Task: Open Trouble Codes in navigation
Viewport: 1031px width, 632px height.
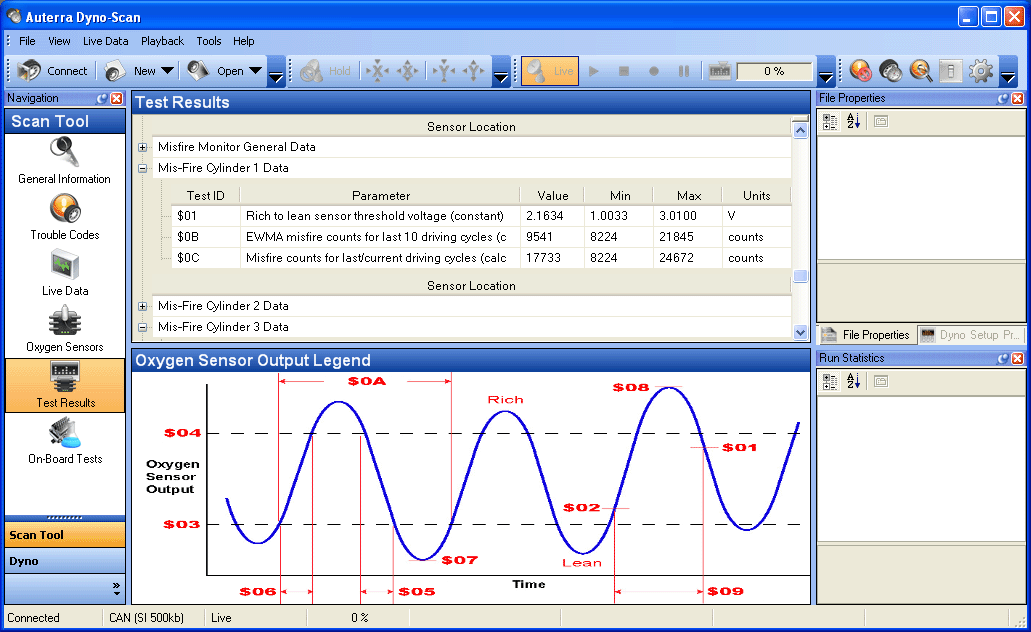Action: click(x=64, y=218)
